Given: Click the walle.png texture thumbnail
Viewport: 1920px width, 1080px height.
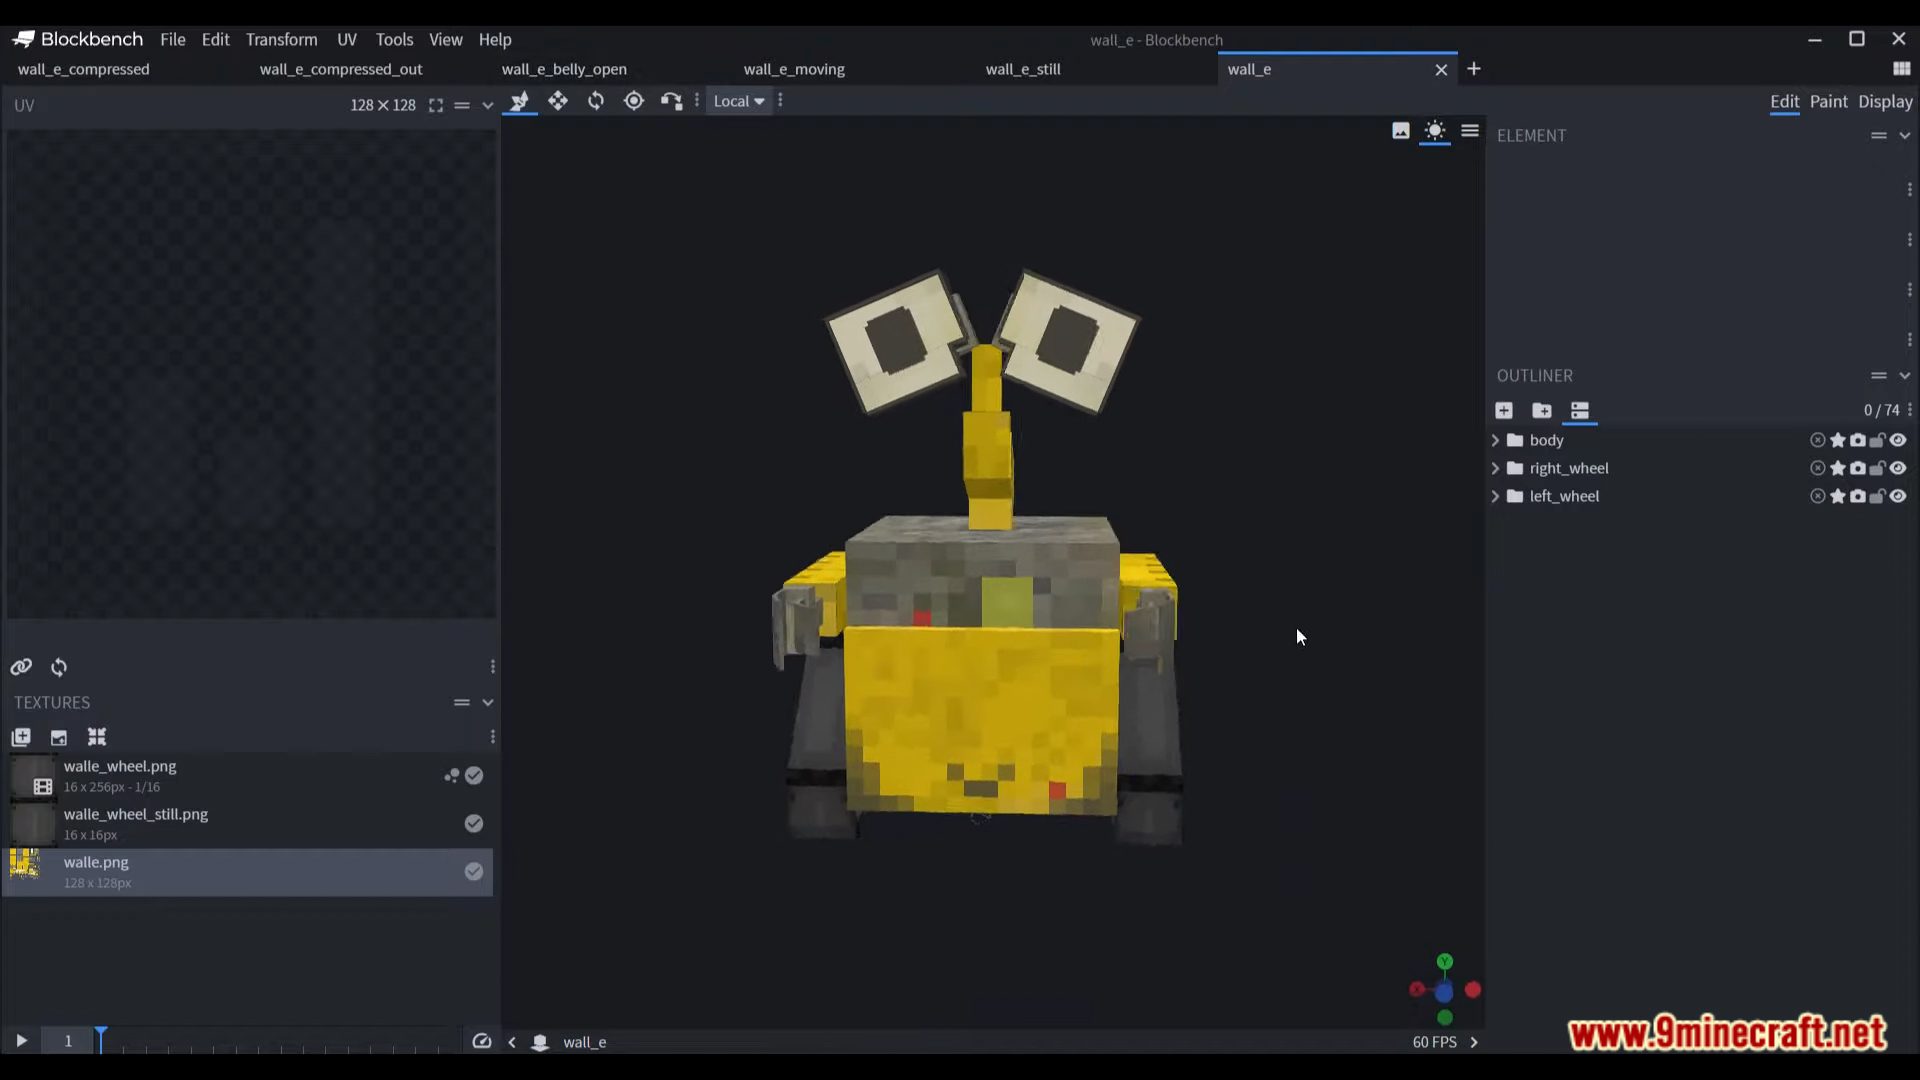Looking at the screenshot, I should (25, 872).
